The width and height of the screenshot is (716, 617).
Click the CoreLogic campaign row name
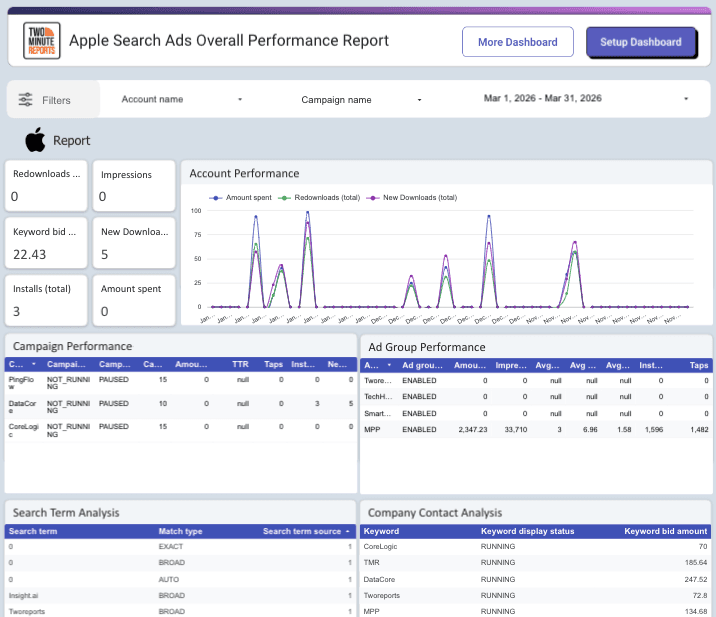click(x=23, y=430)
